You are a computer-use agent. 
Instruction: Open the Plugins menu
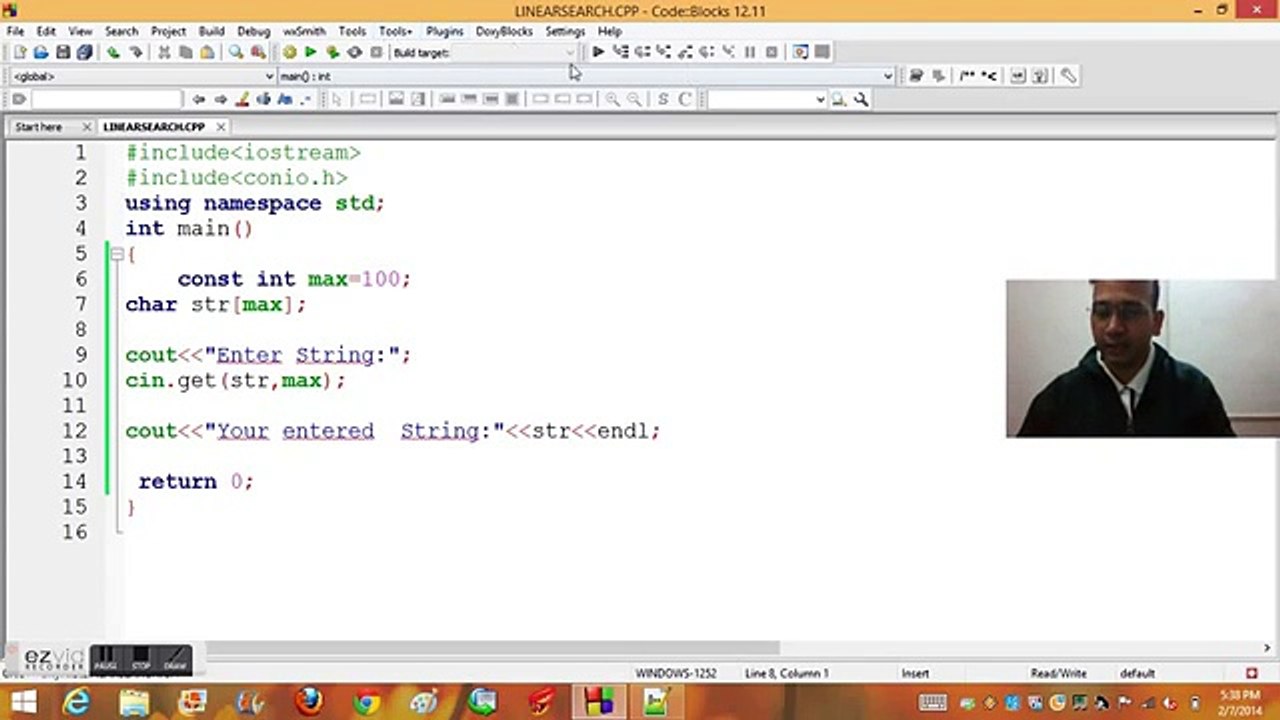(444, 31)
